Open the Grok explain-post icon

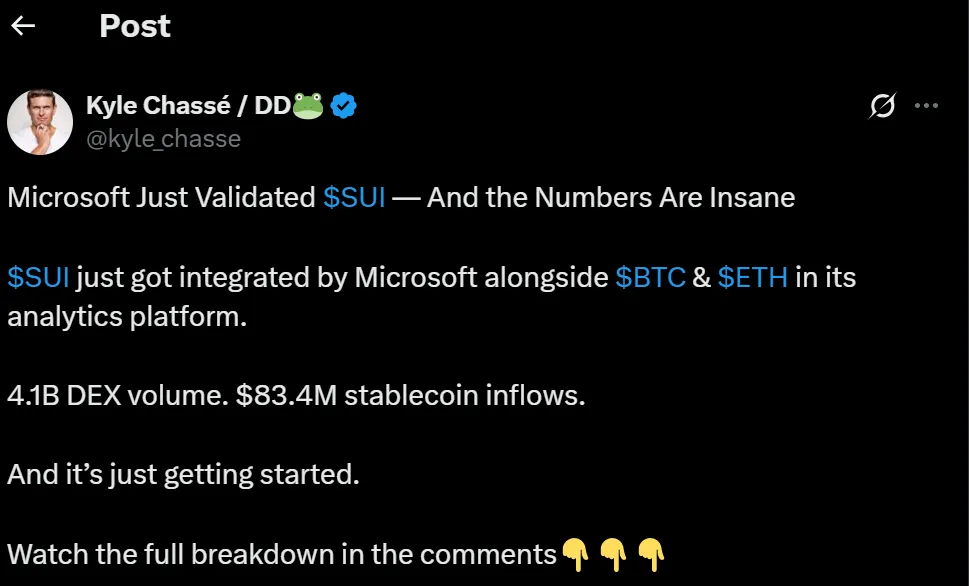click(882, 106)
